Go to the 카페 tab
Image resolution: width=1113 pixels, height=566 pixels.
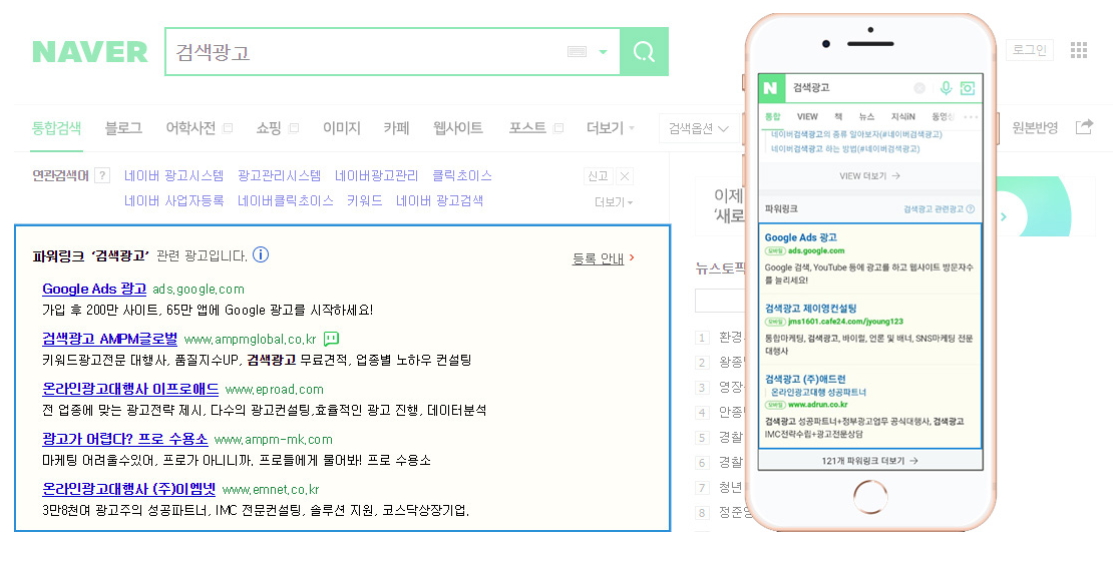pos(396,128)
